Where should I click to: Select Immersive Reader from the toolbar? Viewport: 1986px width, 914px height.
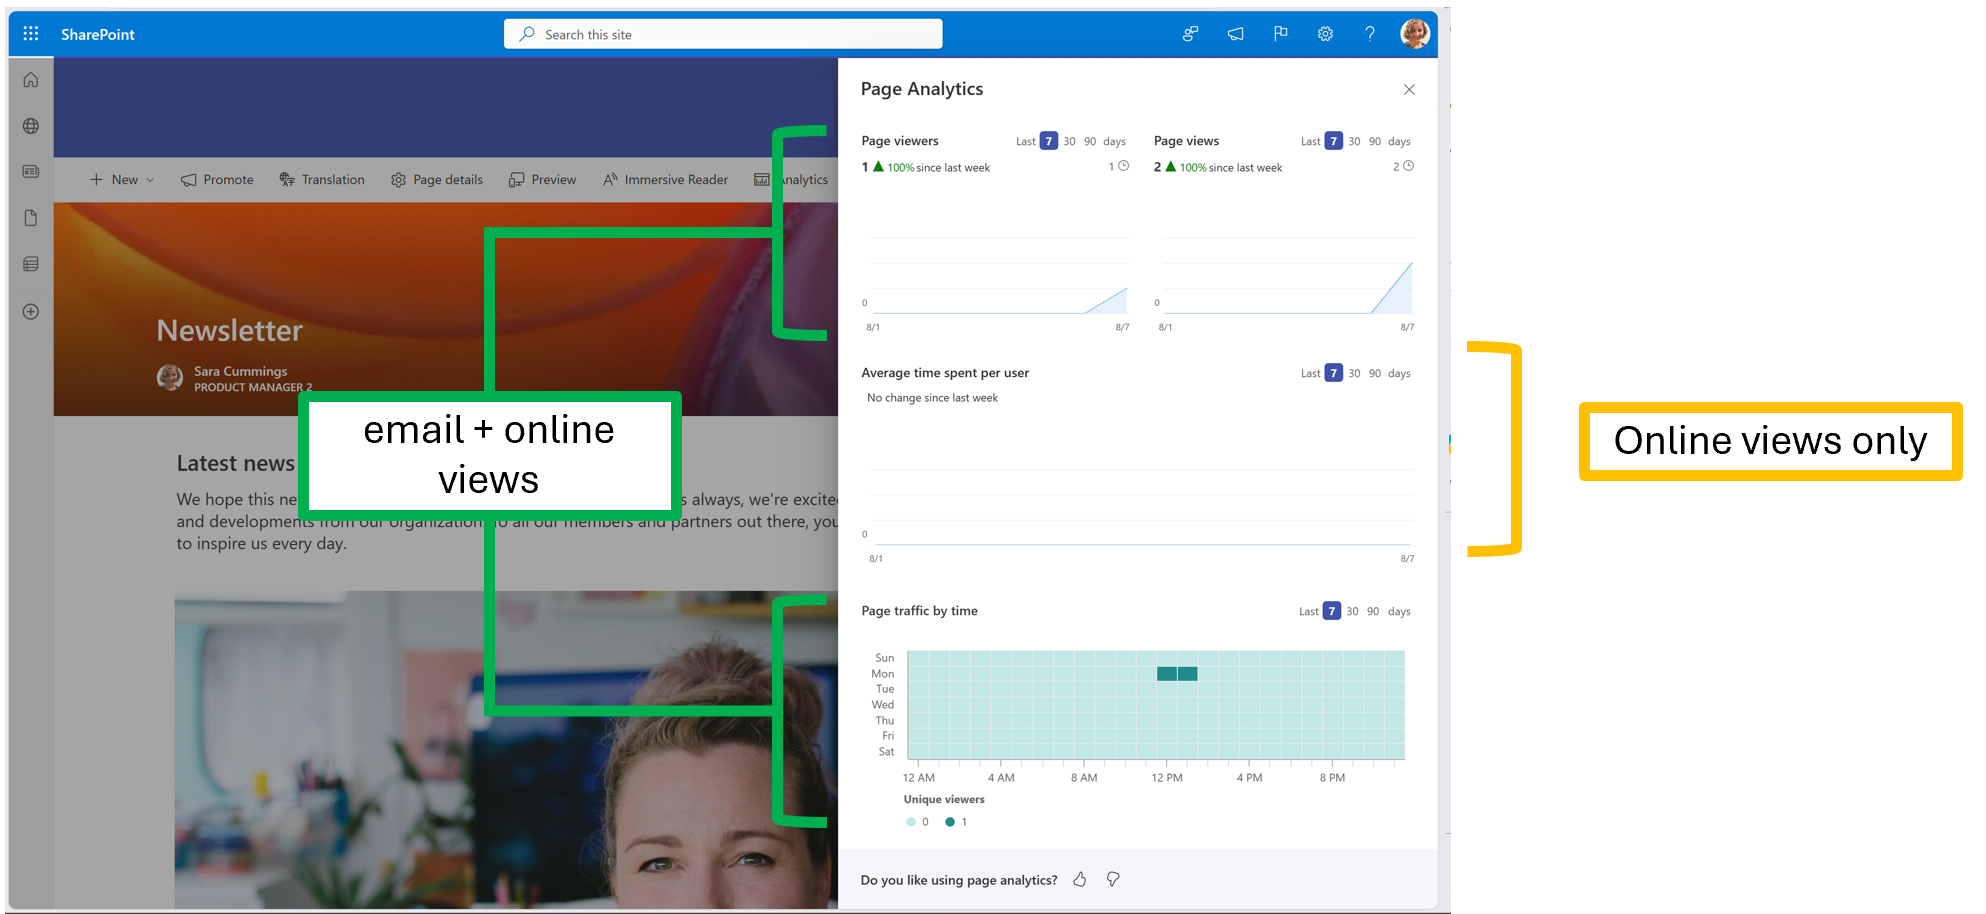pyautogui.click(x=665, y=180)
